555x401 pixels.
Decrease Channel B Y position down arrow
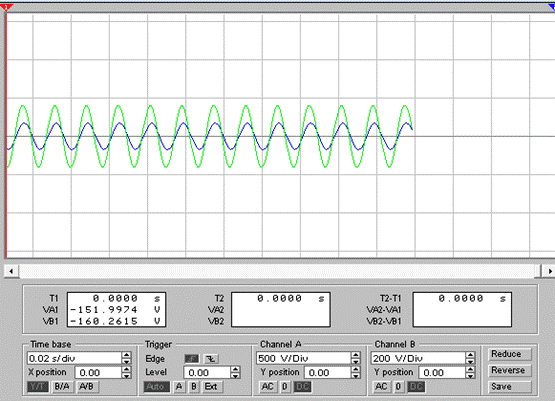point(470,376)
